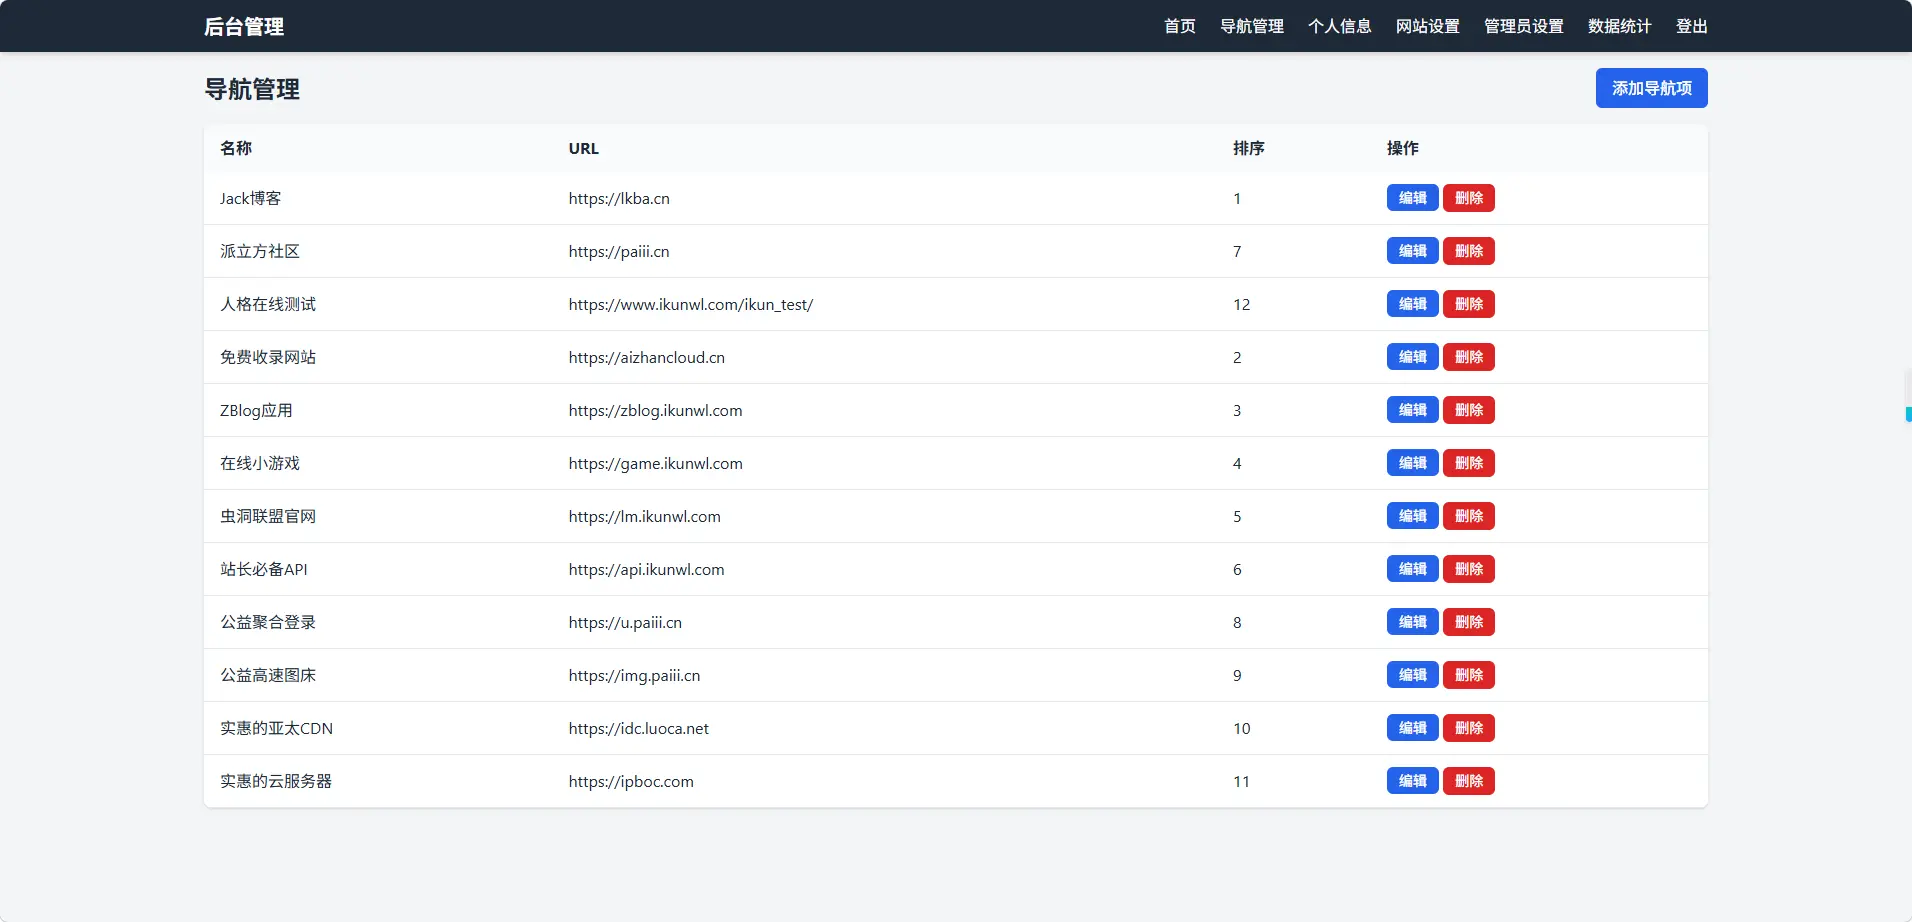This screenshot has width=1912, height=922.
Task: Delete the Jack博客 row
Action: pos(1468,198)
